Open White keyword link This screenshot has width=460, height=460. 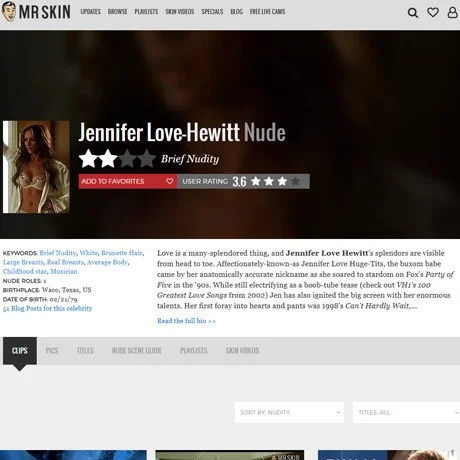(89, 253)
